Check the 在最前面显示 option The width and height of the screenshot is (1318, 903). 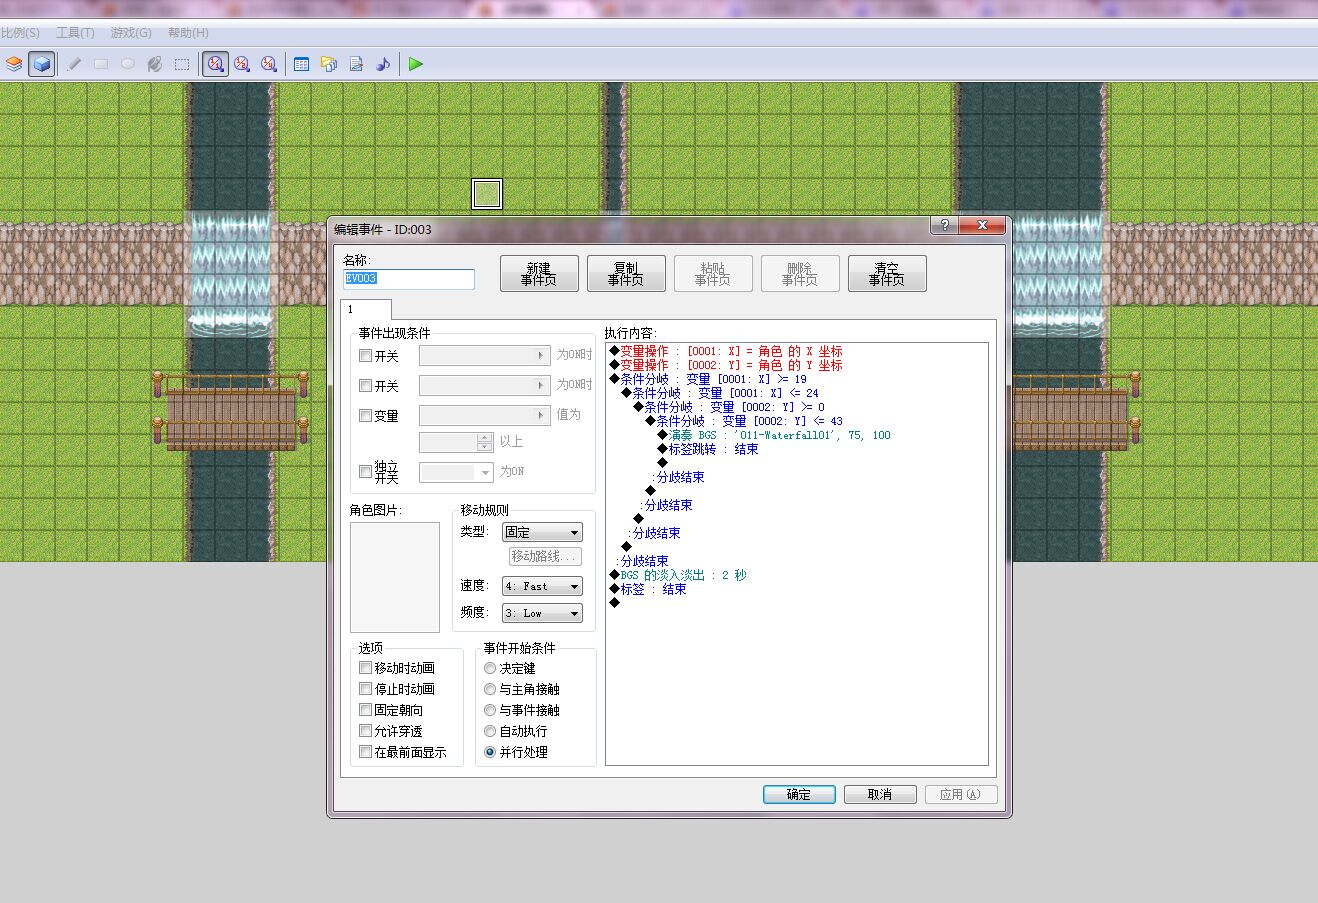point(365,752)
